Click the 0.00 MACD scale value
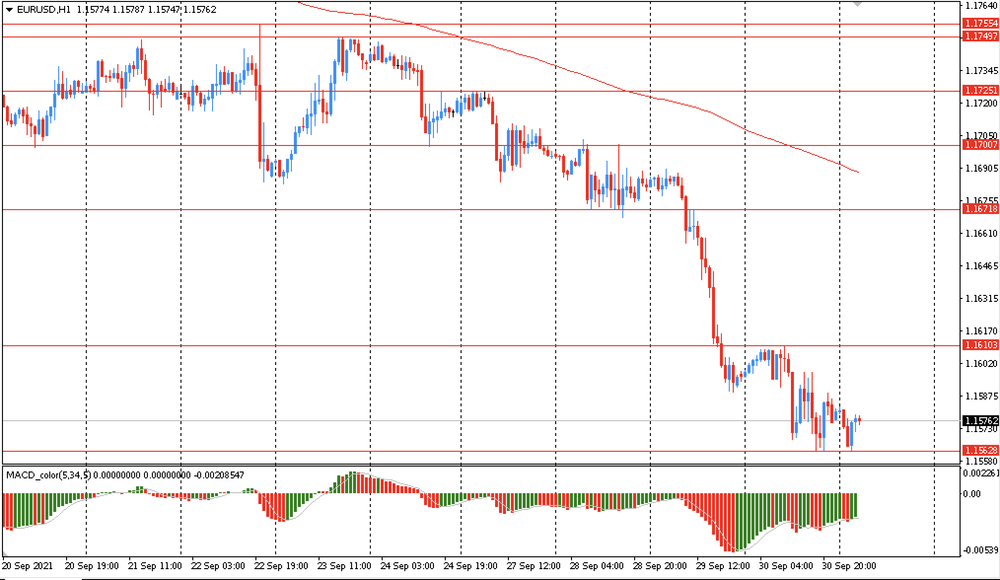 click(x=973, y=494)
